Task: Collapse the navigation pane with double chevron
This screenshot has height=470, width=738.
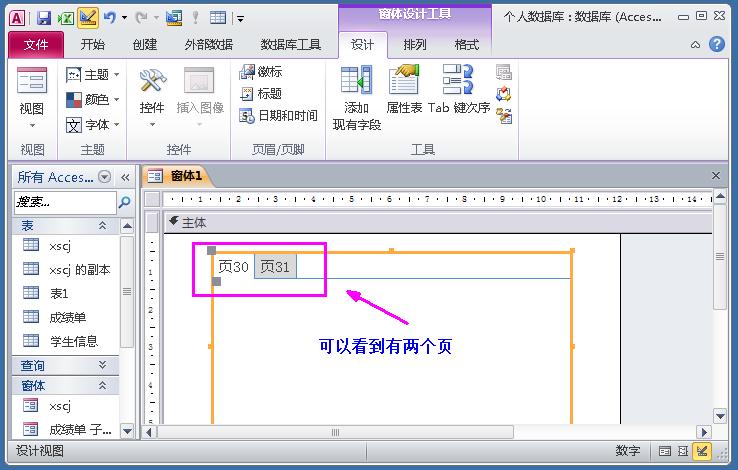Action: (x=125, y=177)
